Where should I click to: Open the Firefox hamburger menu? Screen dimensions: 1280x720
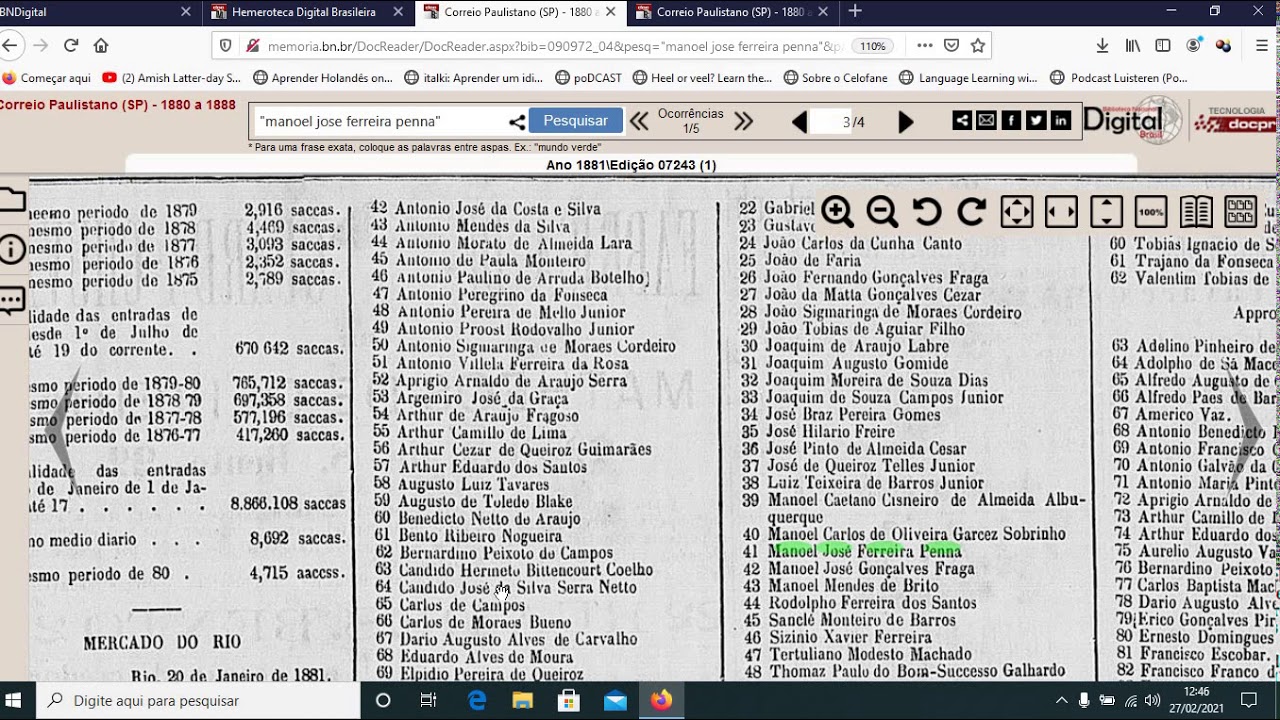pos(1262,45)
